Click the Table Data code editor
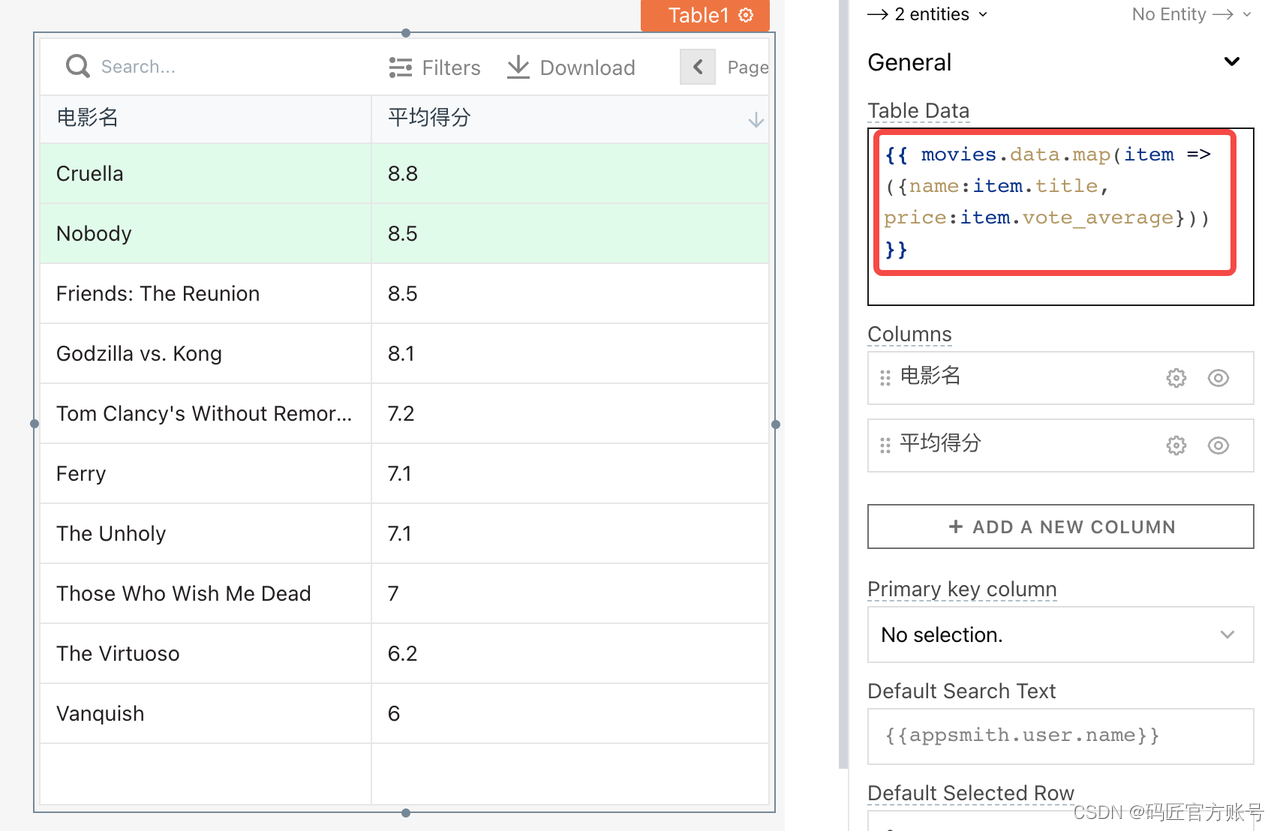The width and height of the screenshot is (1280, 831). tap(1060, 216)
